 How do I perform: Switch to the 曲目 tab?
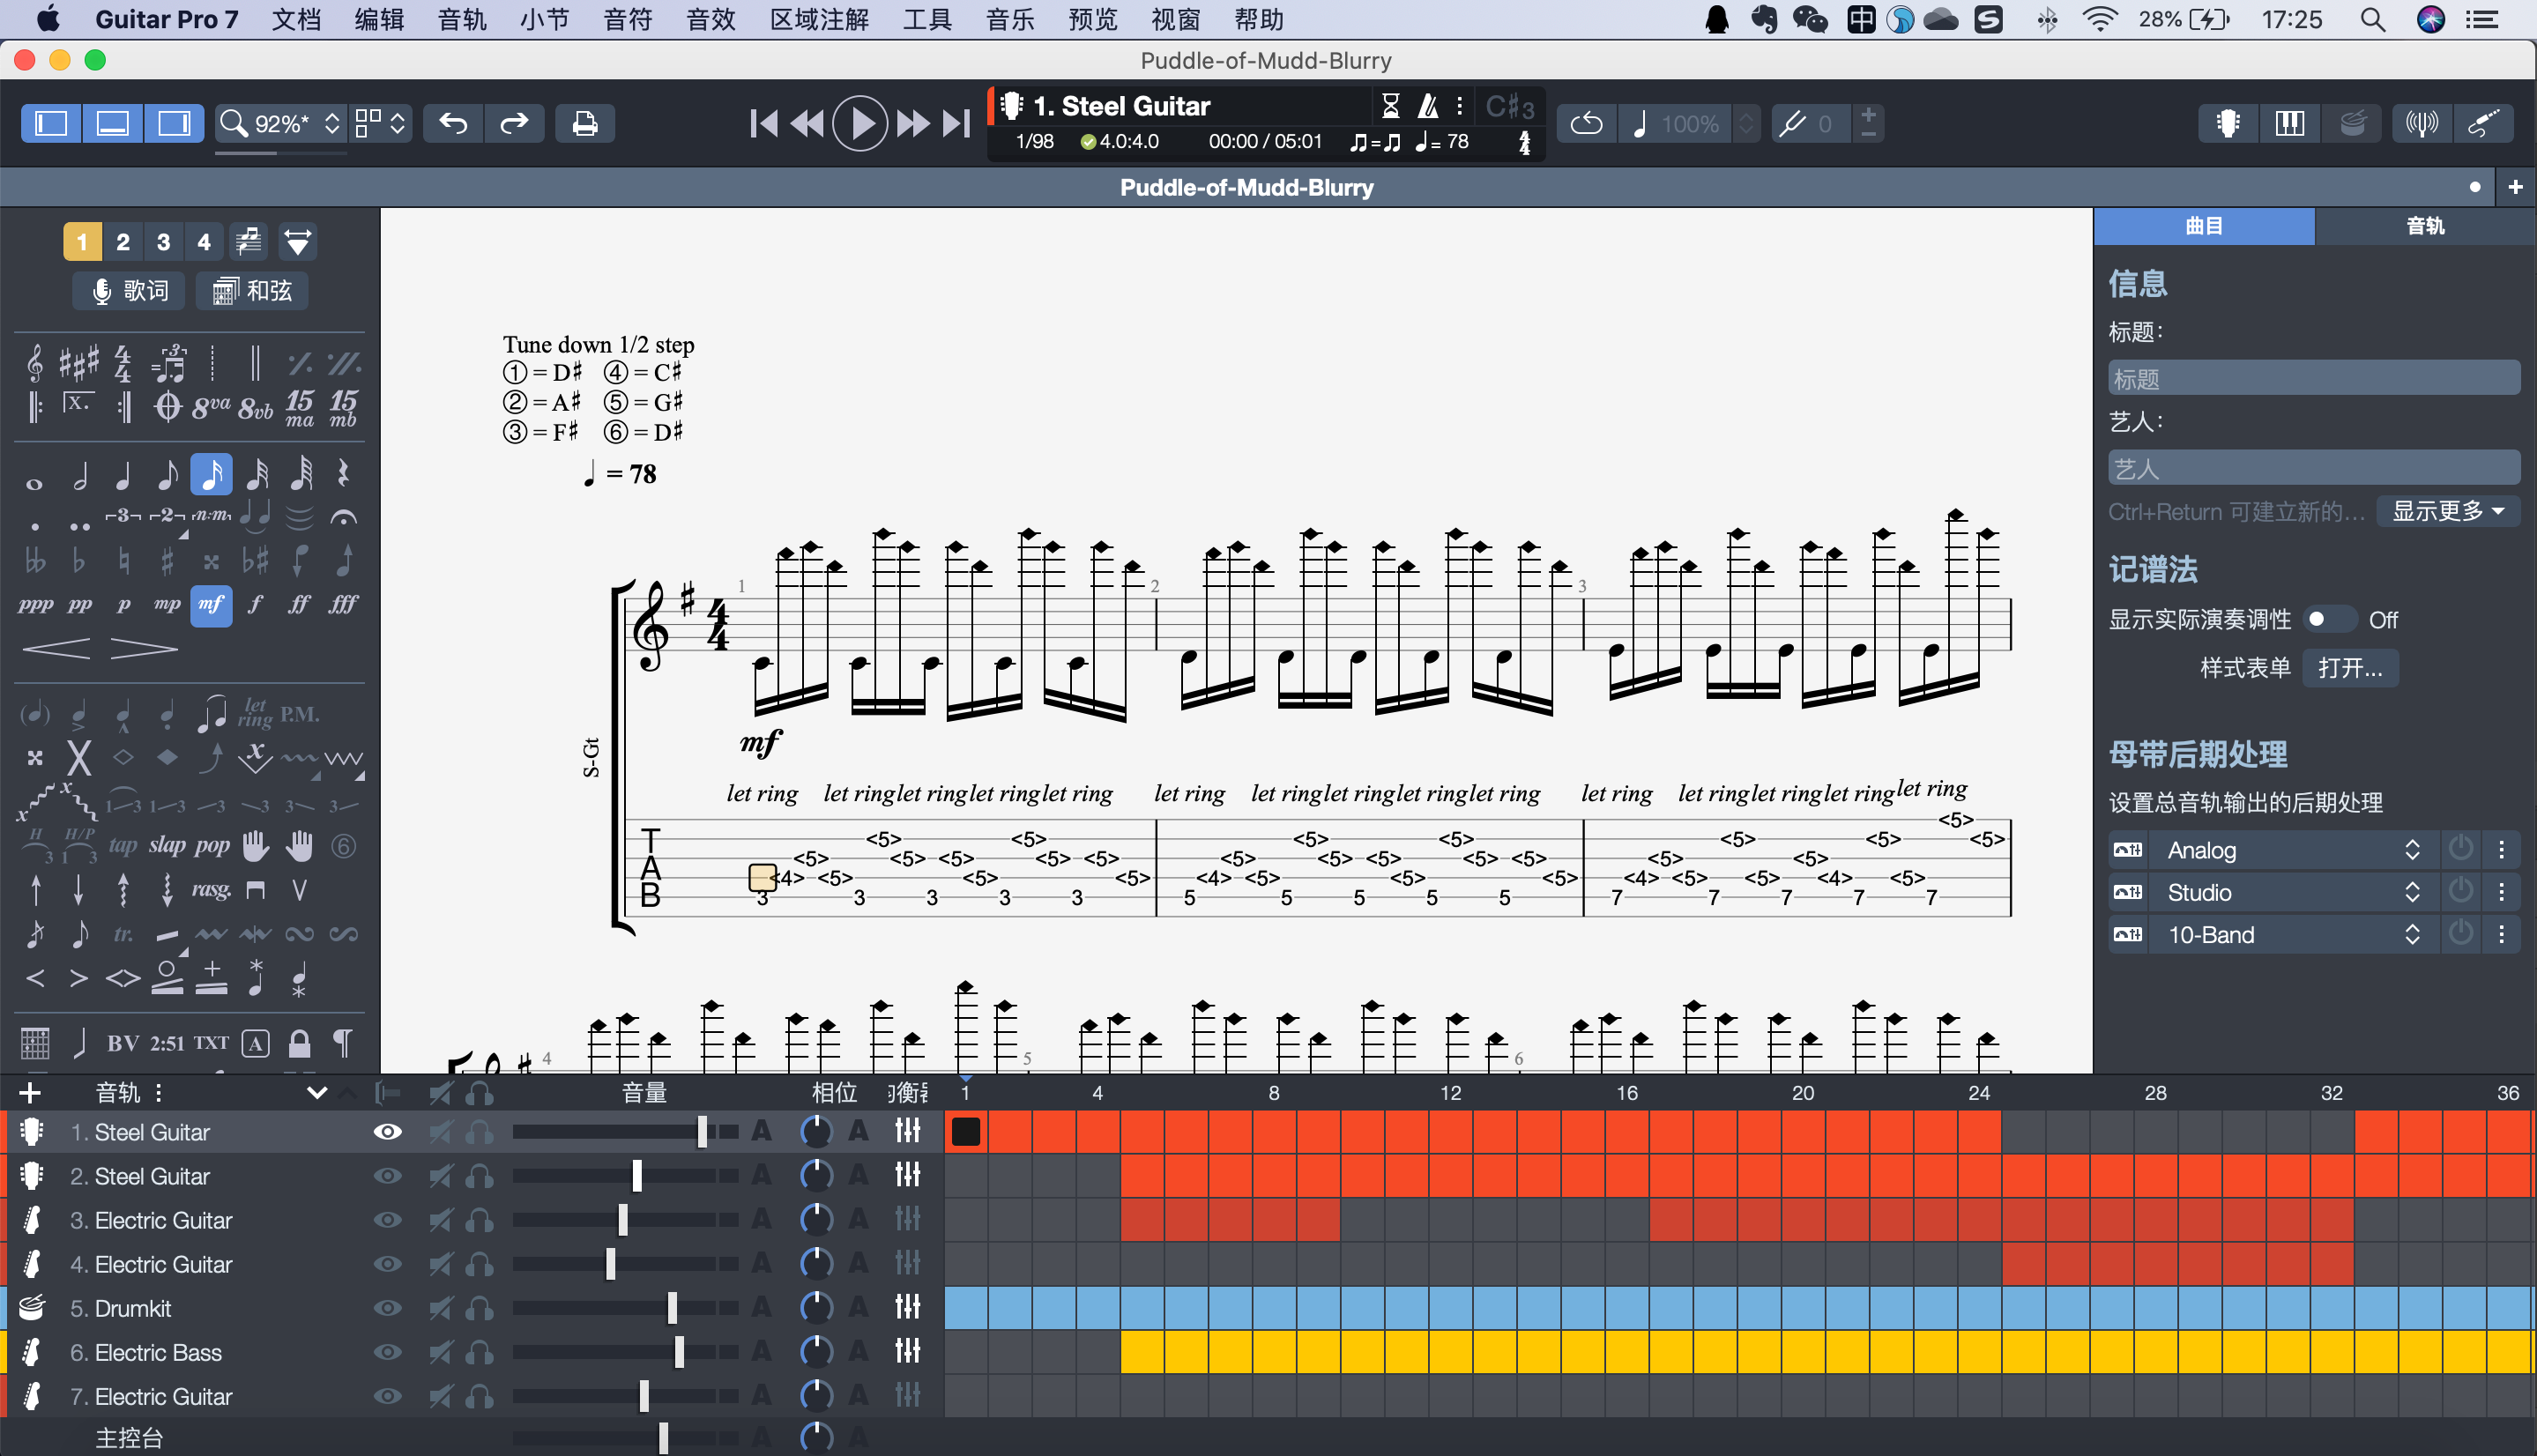tap(2204, 226)
